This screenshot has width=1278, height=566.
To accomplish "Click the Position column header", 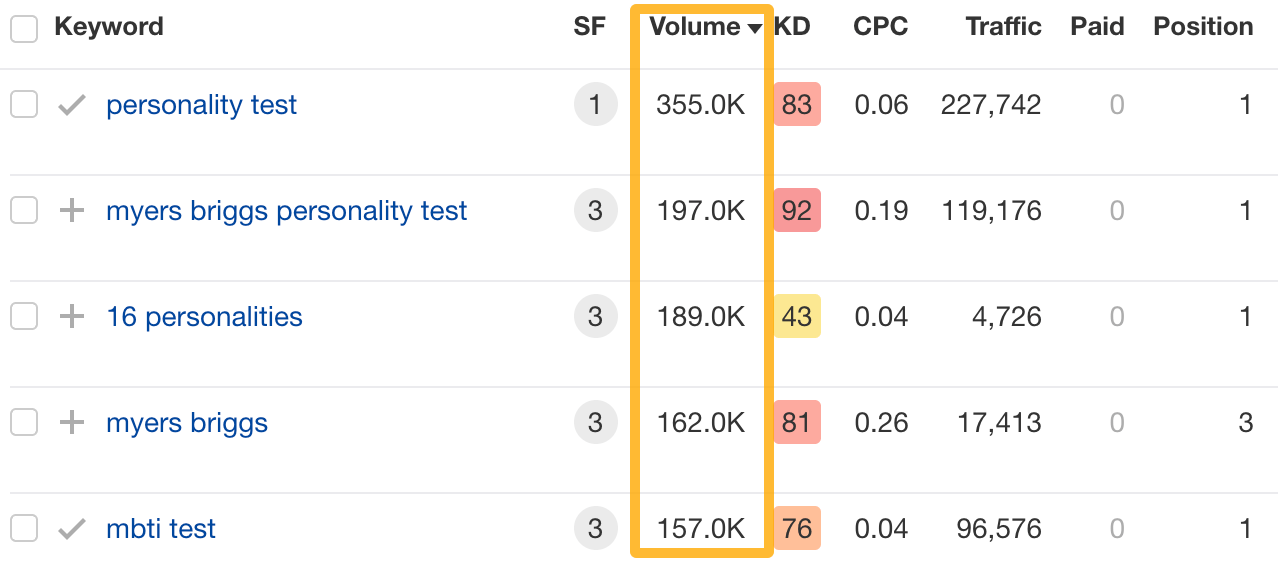I will (x=1203, y=27).
